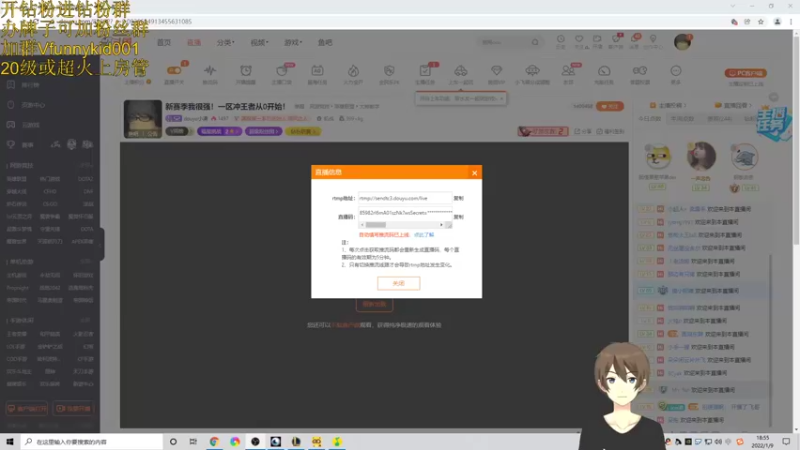Screen dimensions: 800x450
Task: Click the DOTA2 link in sidebar
Action: (x=85, y=179)
